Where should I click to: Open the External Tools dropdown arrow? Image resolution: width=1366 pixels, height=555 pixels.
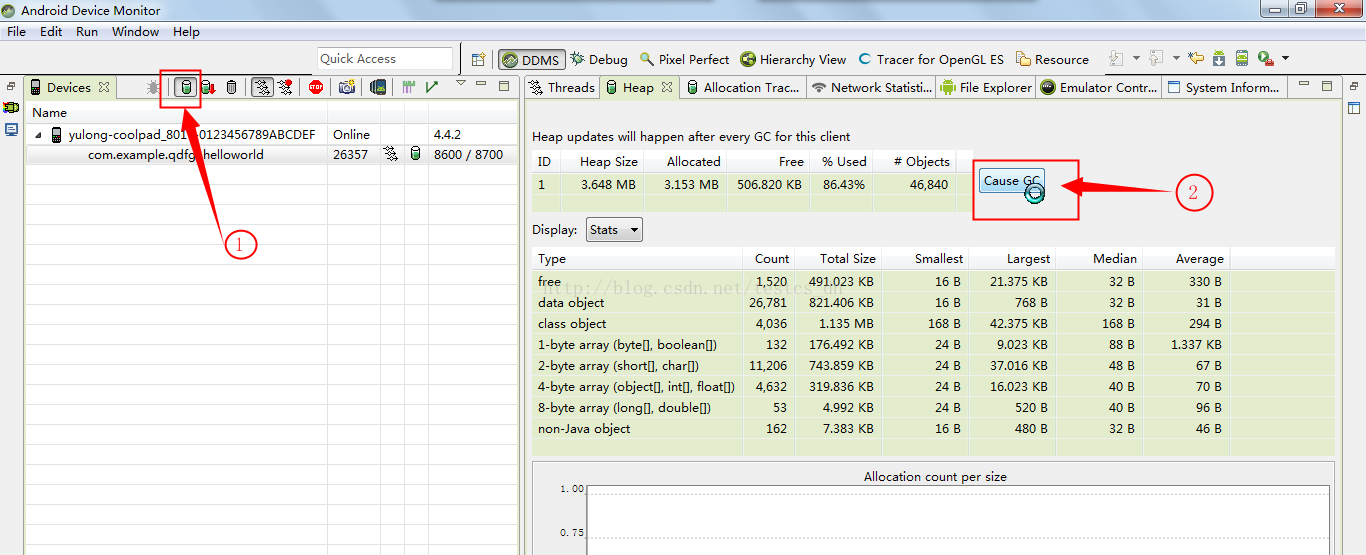[x=1285, y=59]
